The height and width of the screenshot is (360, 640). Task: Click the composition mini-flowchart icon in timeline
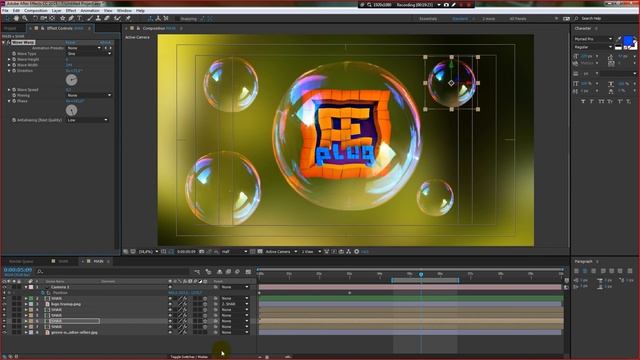pos(197,271)
